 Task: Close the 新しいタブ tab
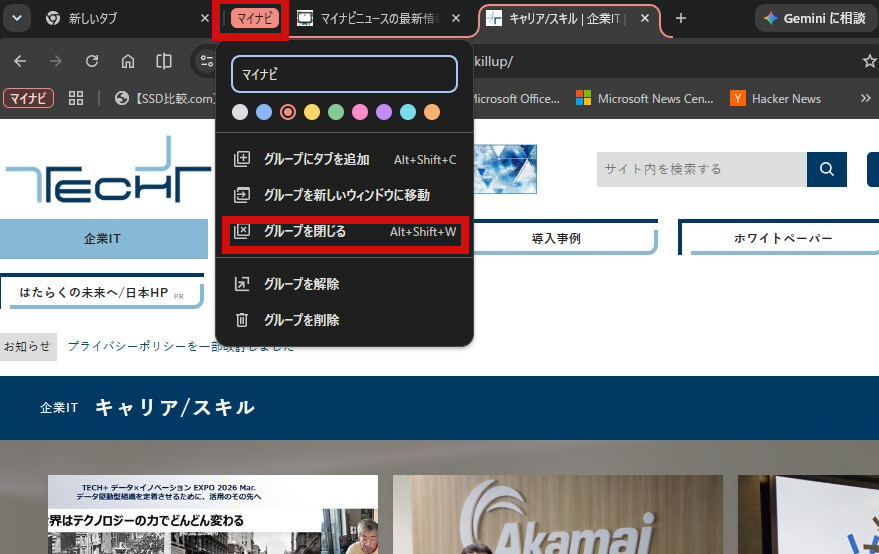point(205,19)
